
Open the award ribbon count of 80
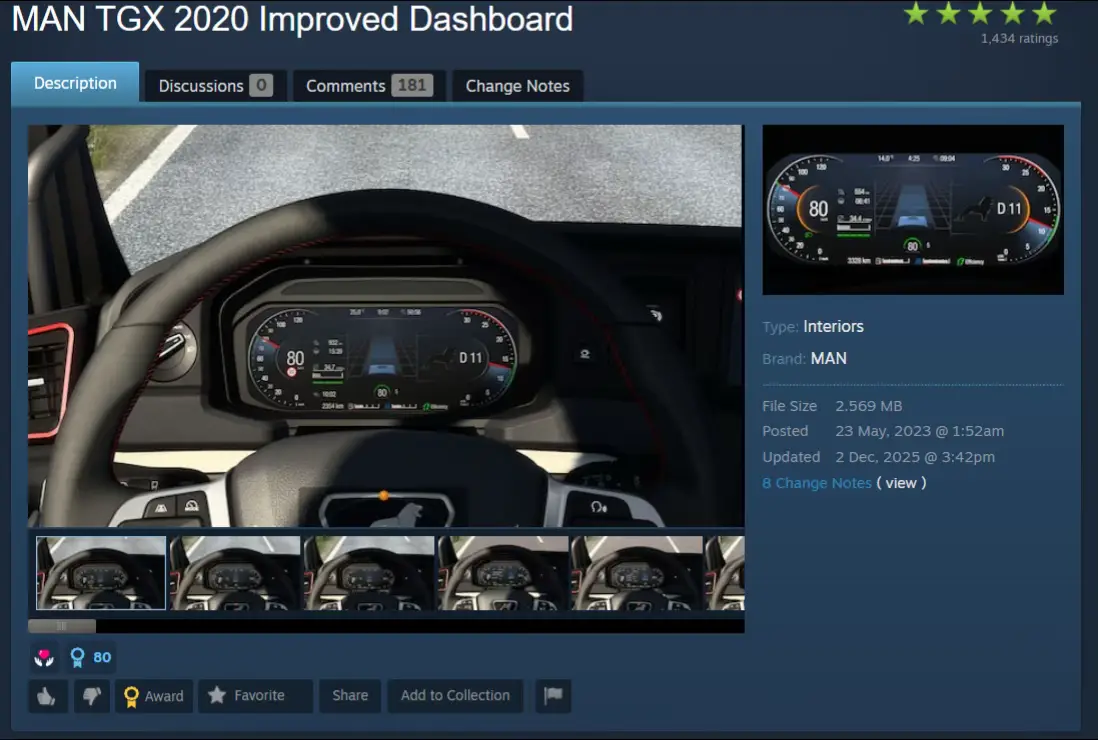coord(91,657)
